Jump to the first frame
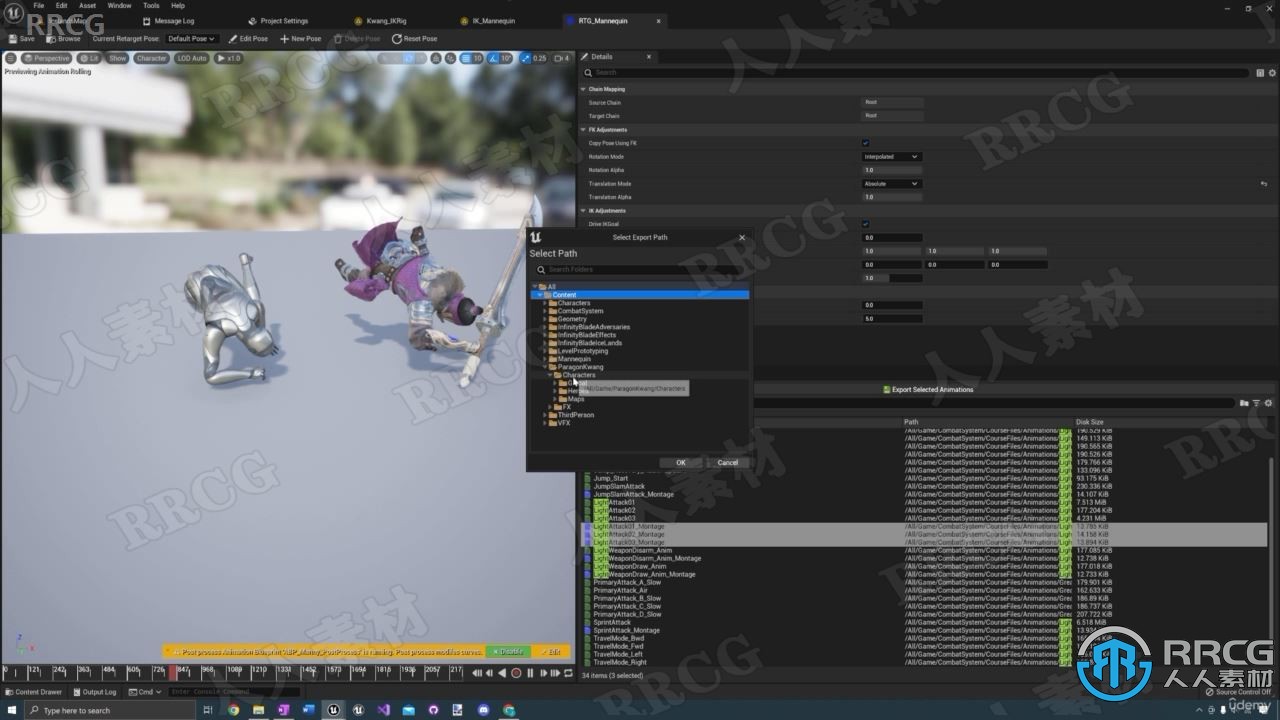The height and width of the screenshot is (720, 1280). [477, 673]
